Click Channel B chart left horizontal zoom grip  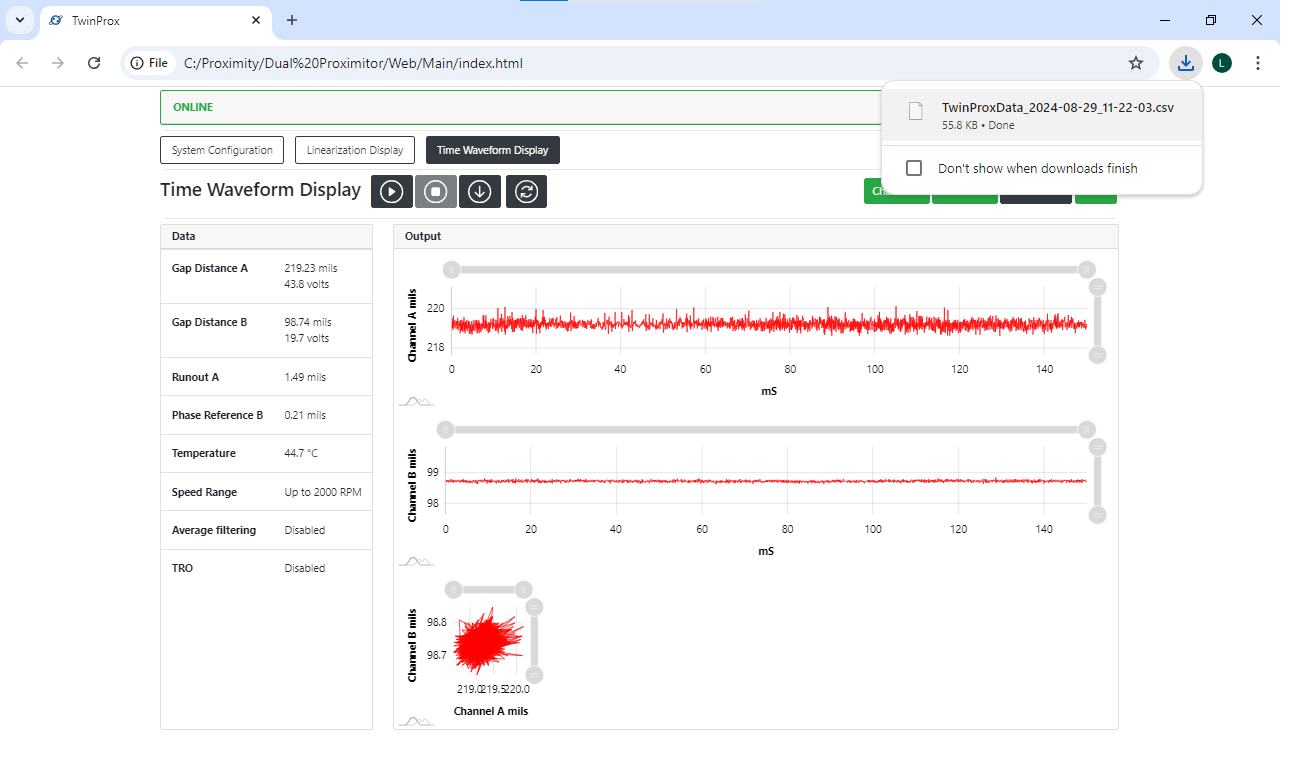(x=445, y=430)
